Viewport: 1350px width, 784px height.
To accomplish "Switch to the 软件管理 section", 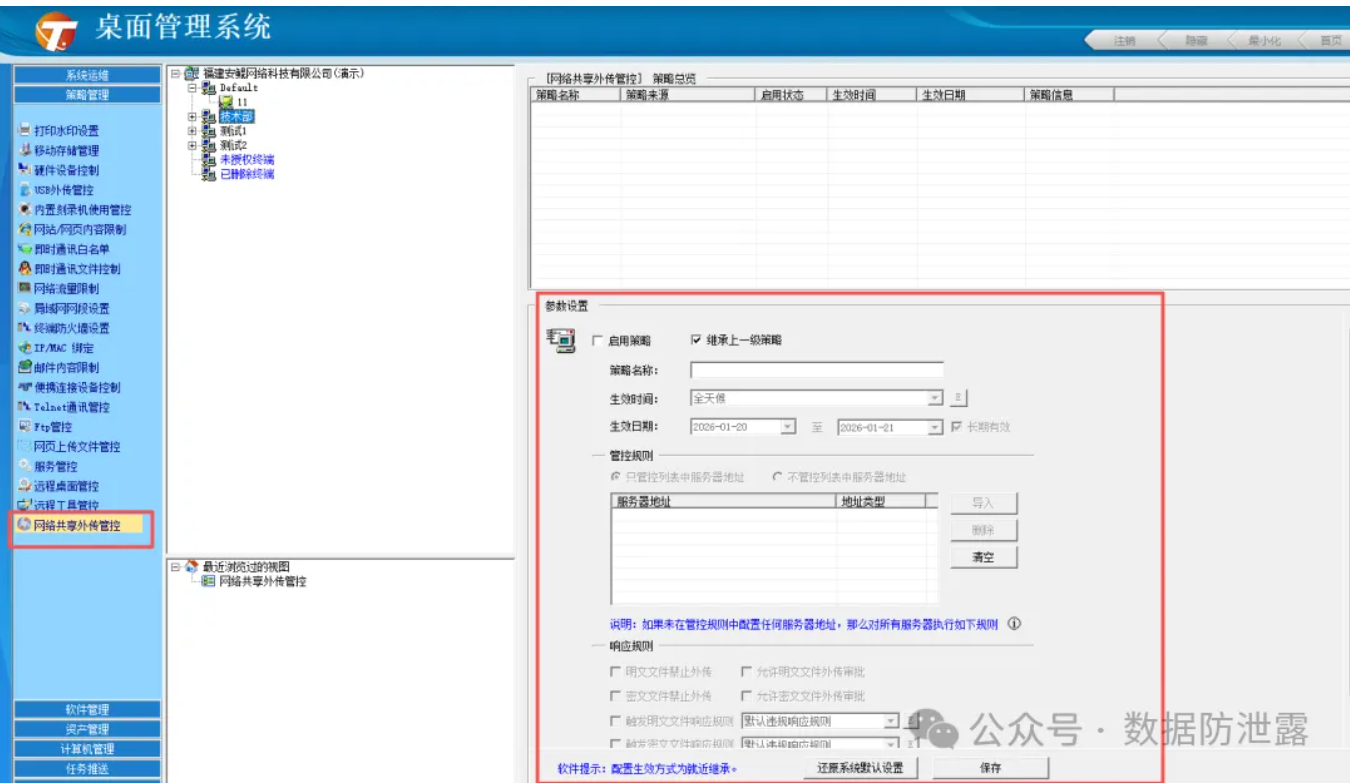I will pos(87,709).
